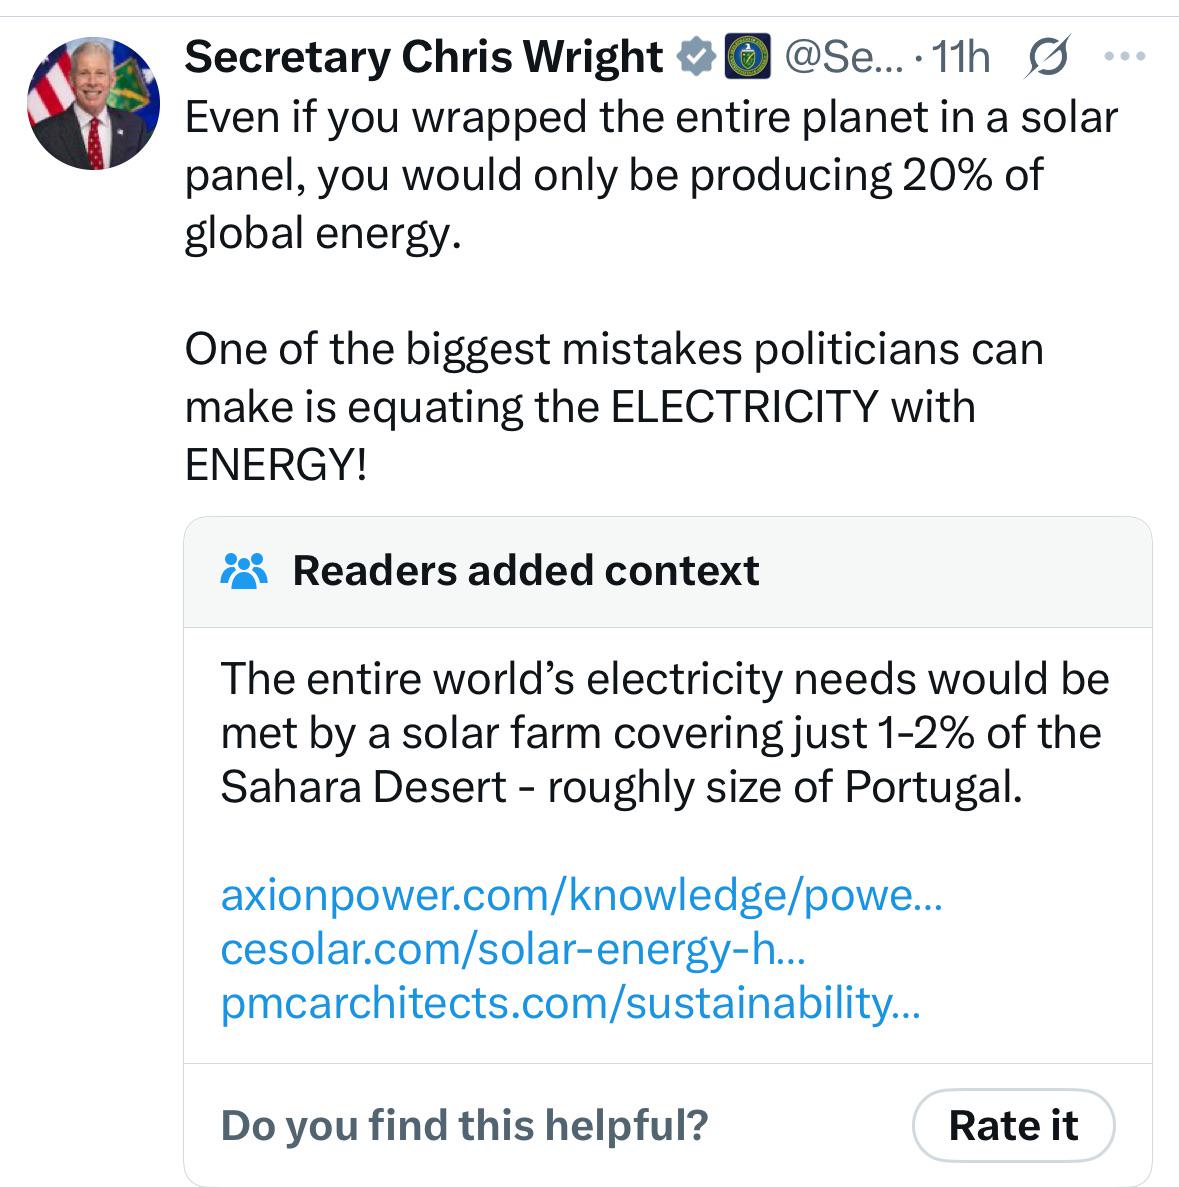Click the capitalized word ELECTRICITY in the tweet

pos(744,407)
